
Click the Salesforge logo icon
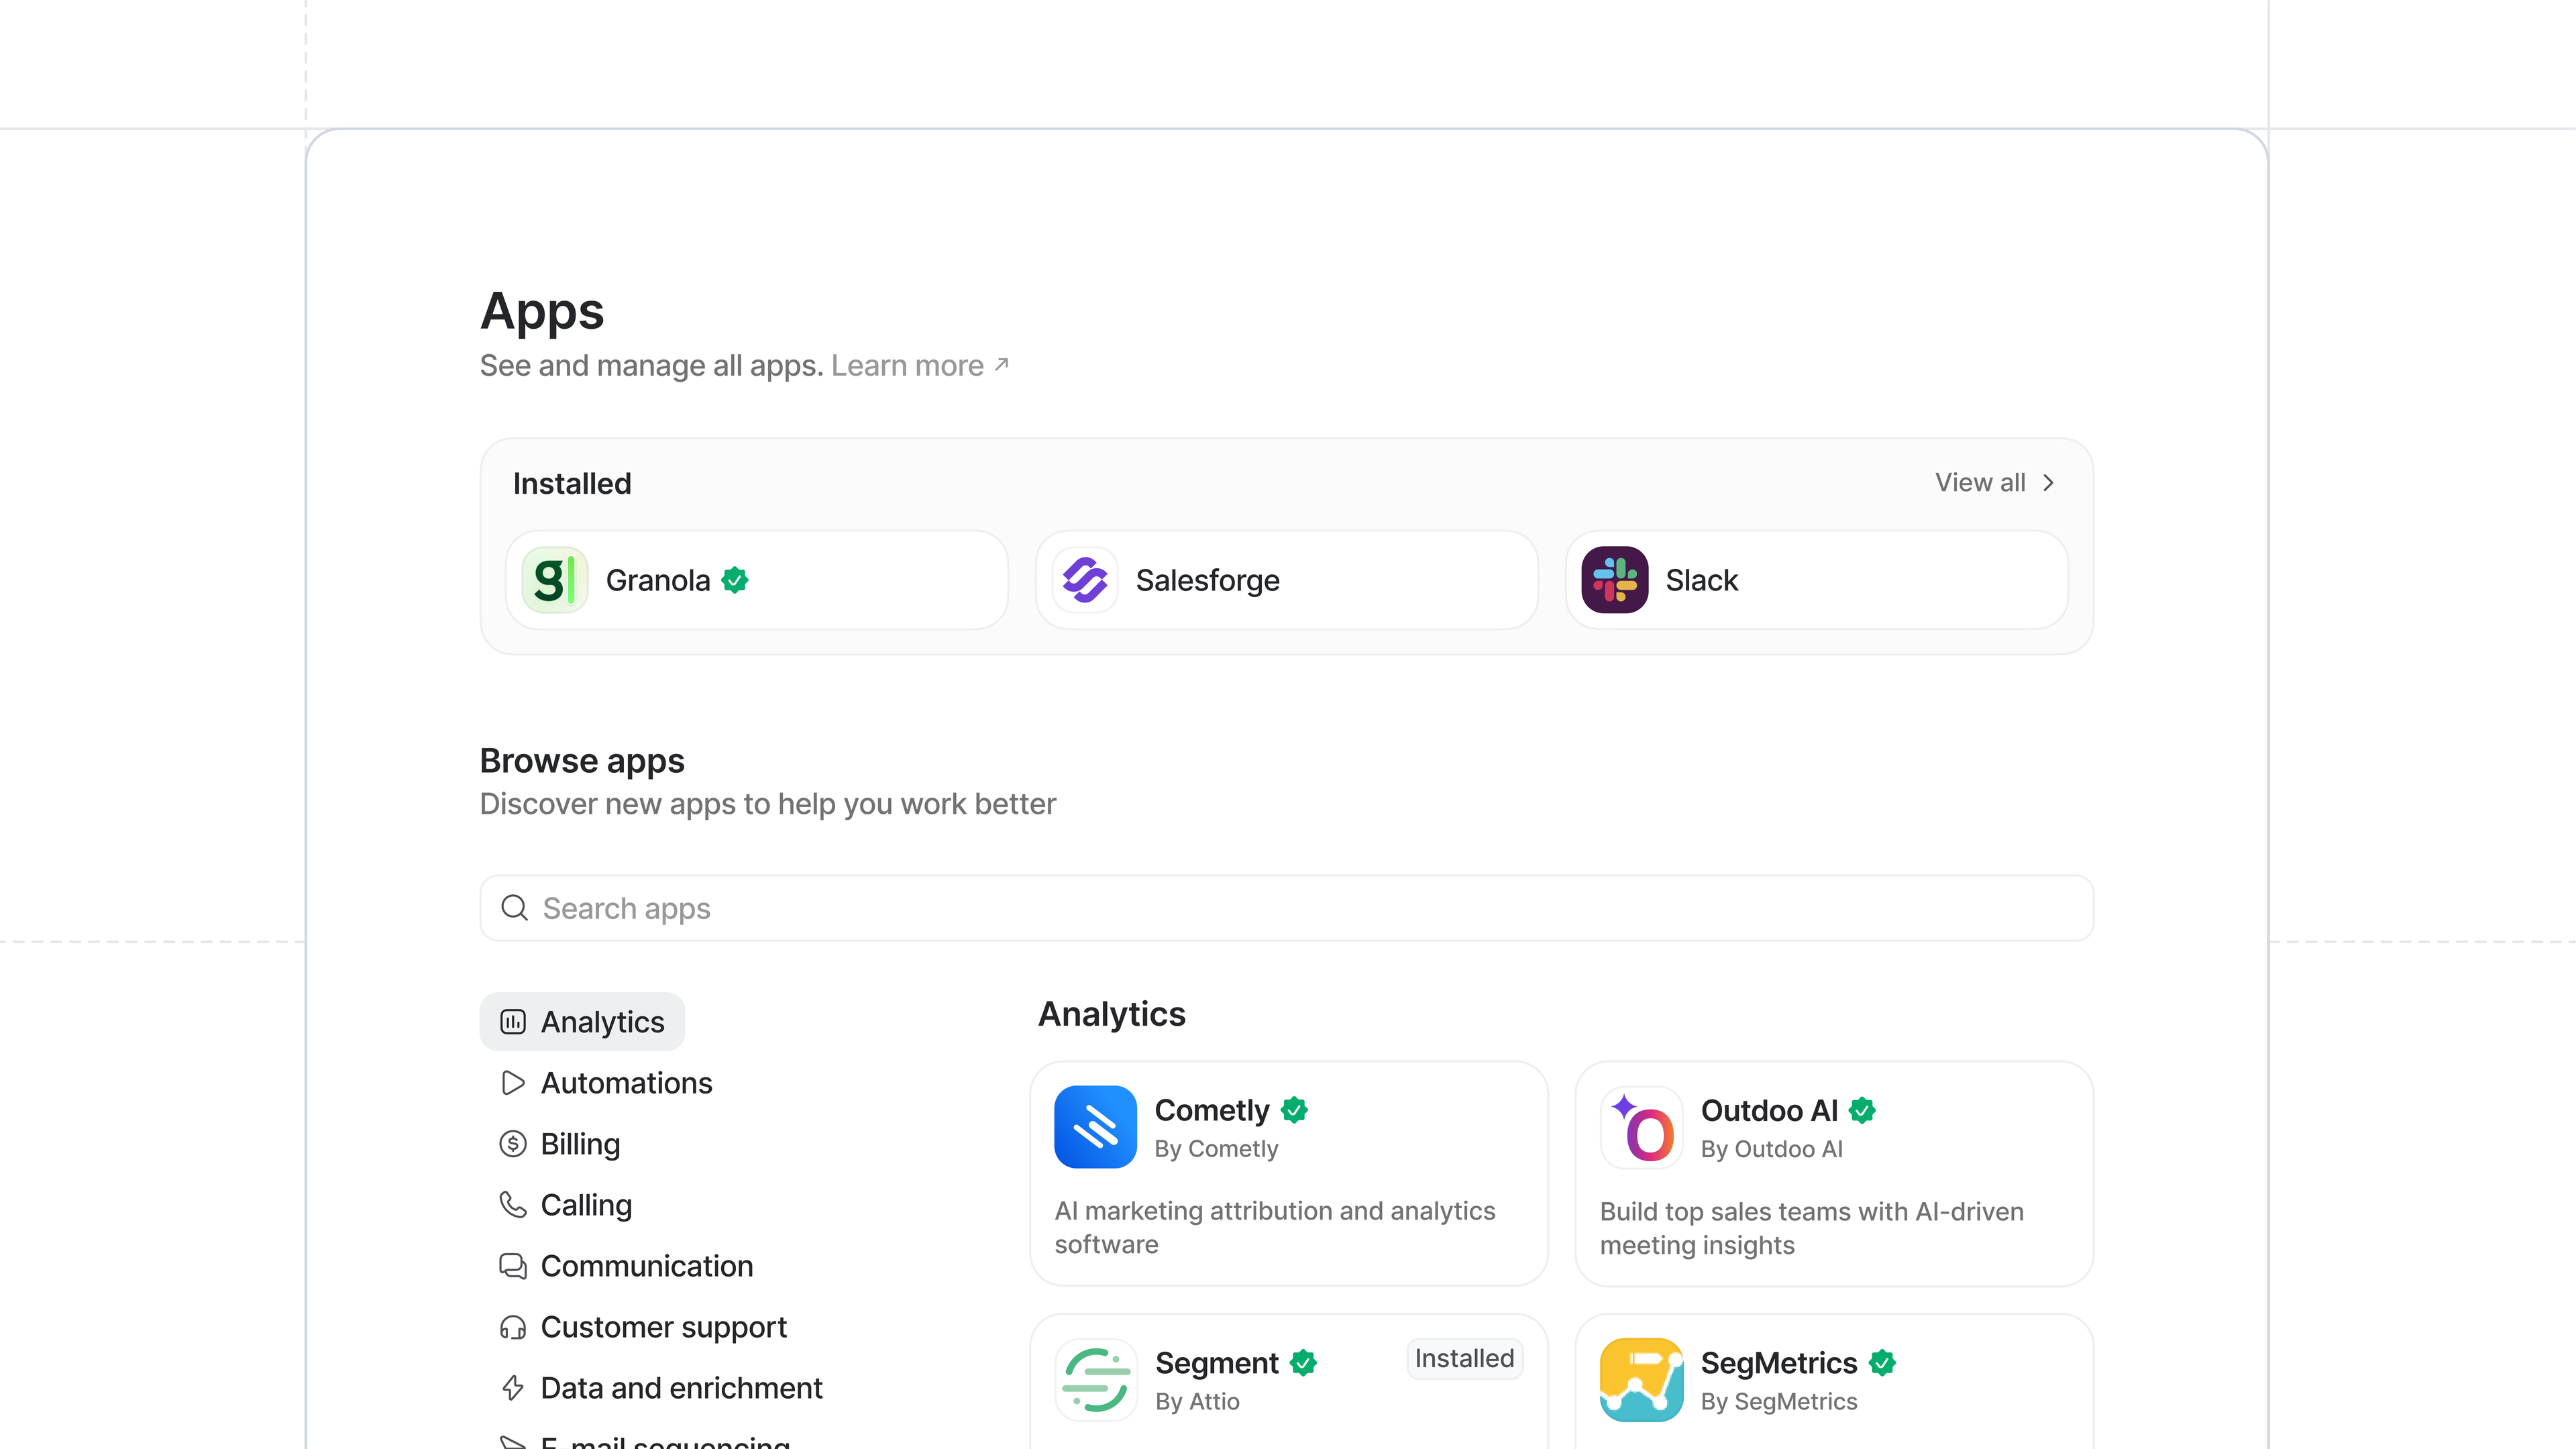pos(1084,580)
